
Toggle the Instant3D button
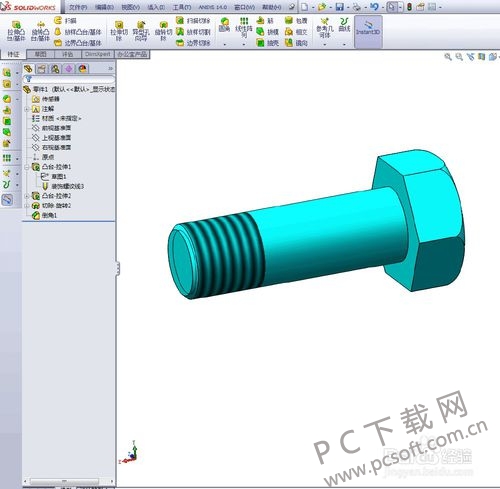[368, 31]
